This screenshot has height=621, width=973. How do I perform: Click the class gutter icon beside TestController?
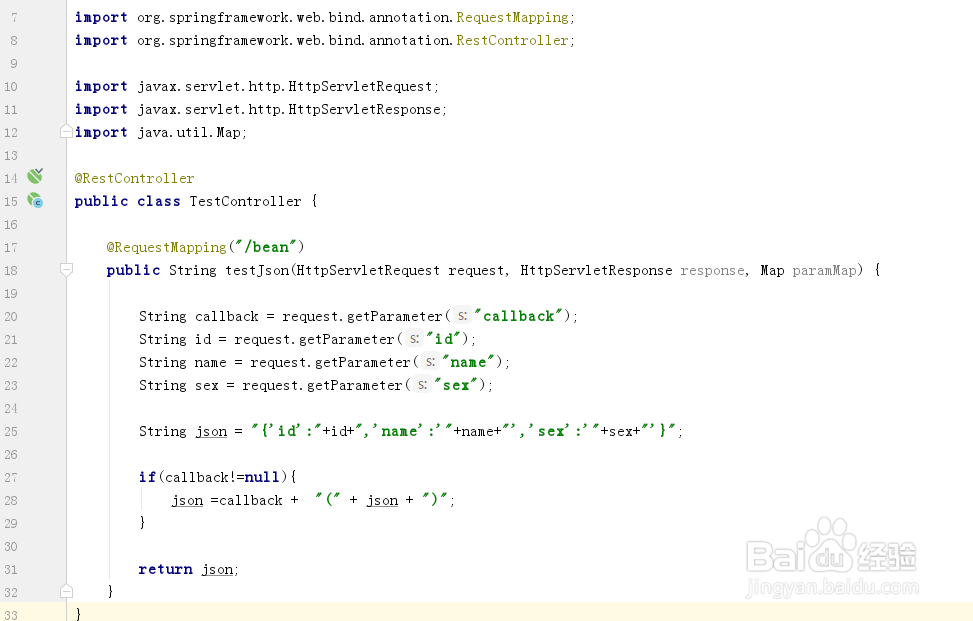pyautogui.click(x=35, y=200)
